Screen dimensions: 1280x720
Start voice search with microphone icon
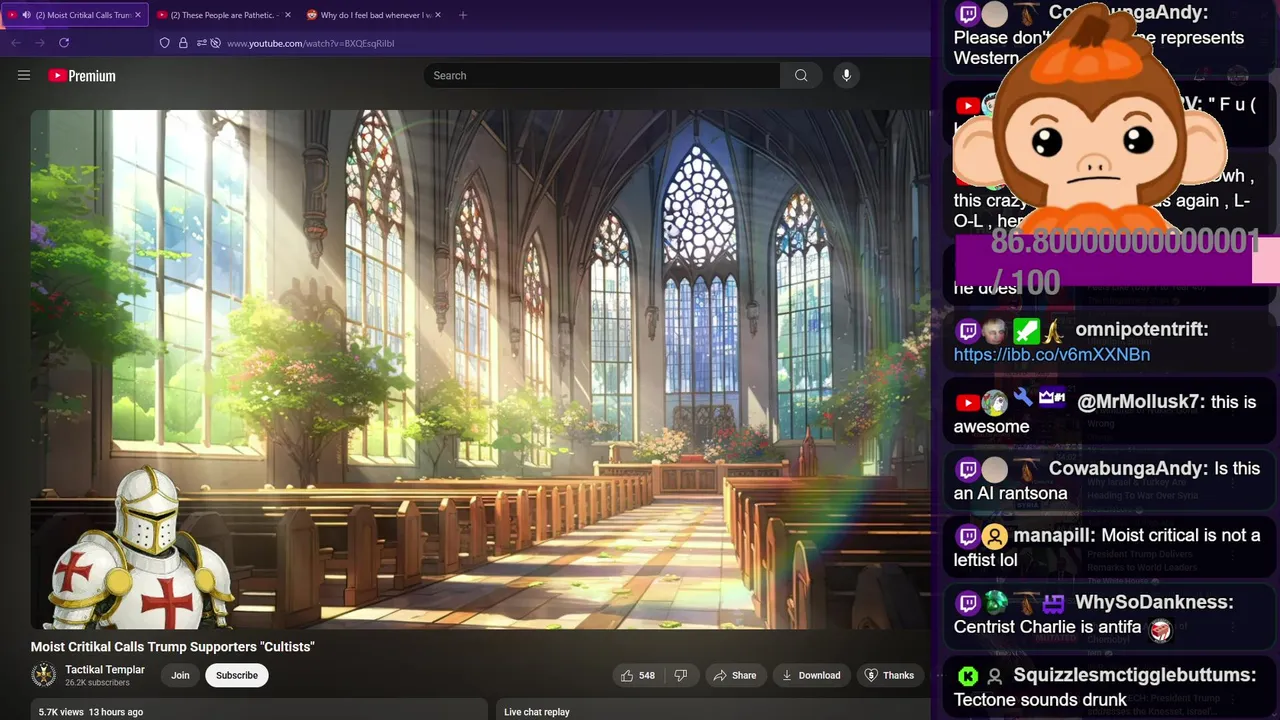pos(846,75)
